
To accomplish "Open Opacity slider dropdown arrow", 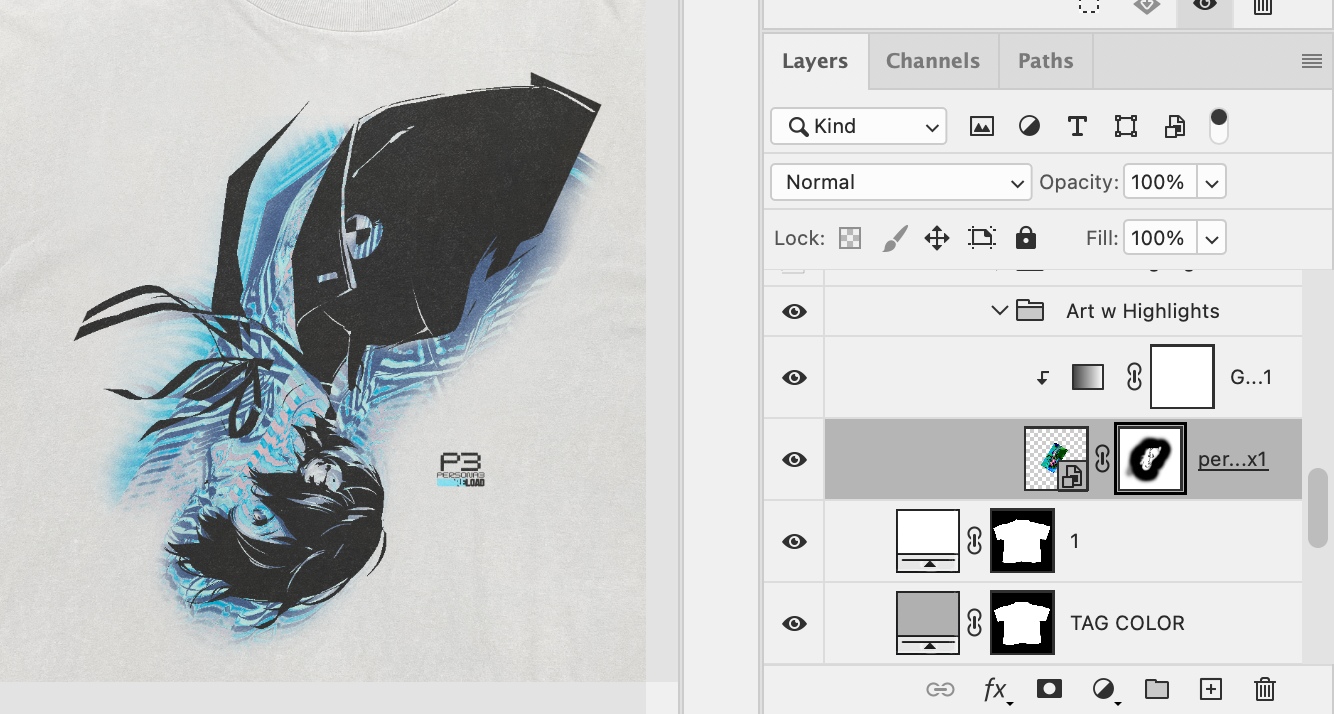I will [x=1212, y=183].
